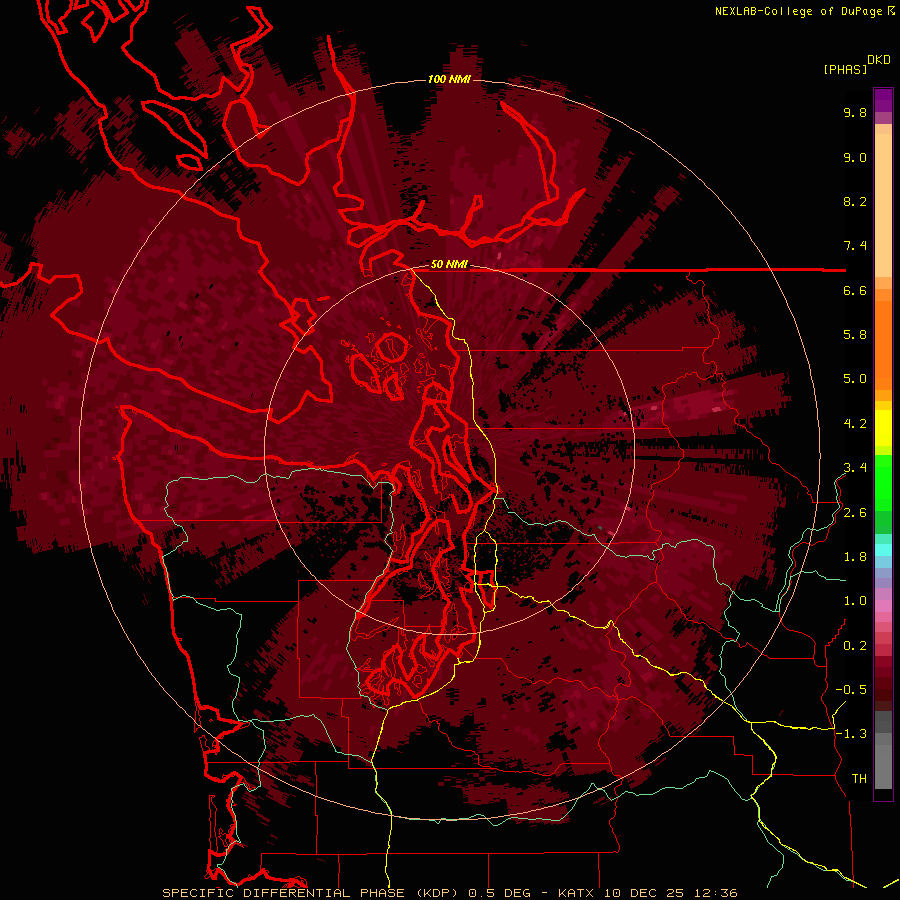Screen dimensions: 900x900
Task: Pick the bright green color scale segment
Action: click(x=883, y=483)
